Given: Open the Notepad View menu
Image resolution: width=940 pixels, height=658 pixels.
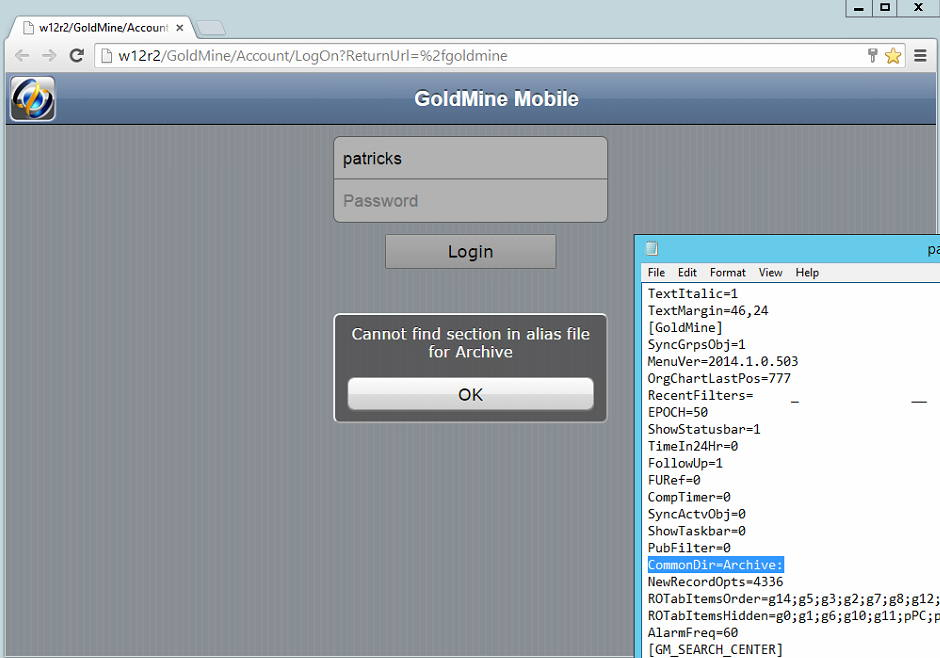Looking at the screenshot, I should pyautogui.click(x=770, y=272).
